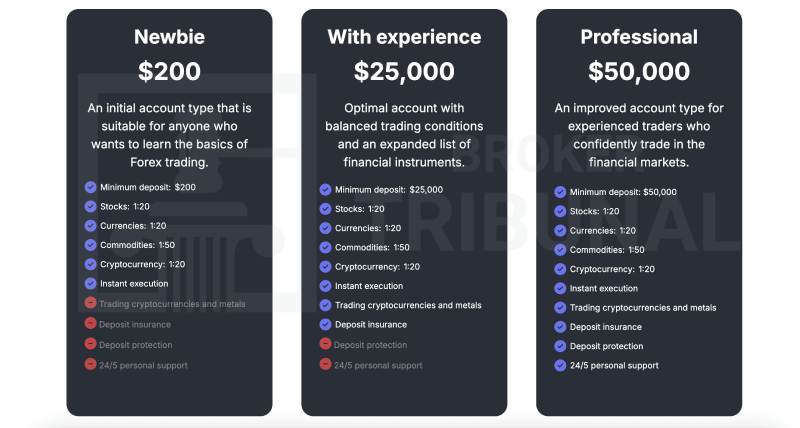Click the checkmark next to Professional Cryptocurrency 1:20

(560, 269)
